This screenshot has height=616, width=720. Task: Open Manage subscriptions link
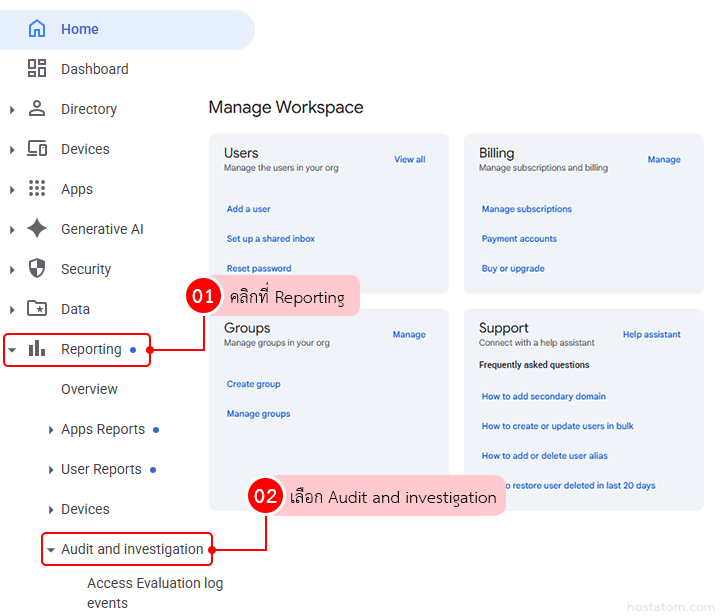(x=526, y=209)
